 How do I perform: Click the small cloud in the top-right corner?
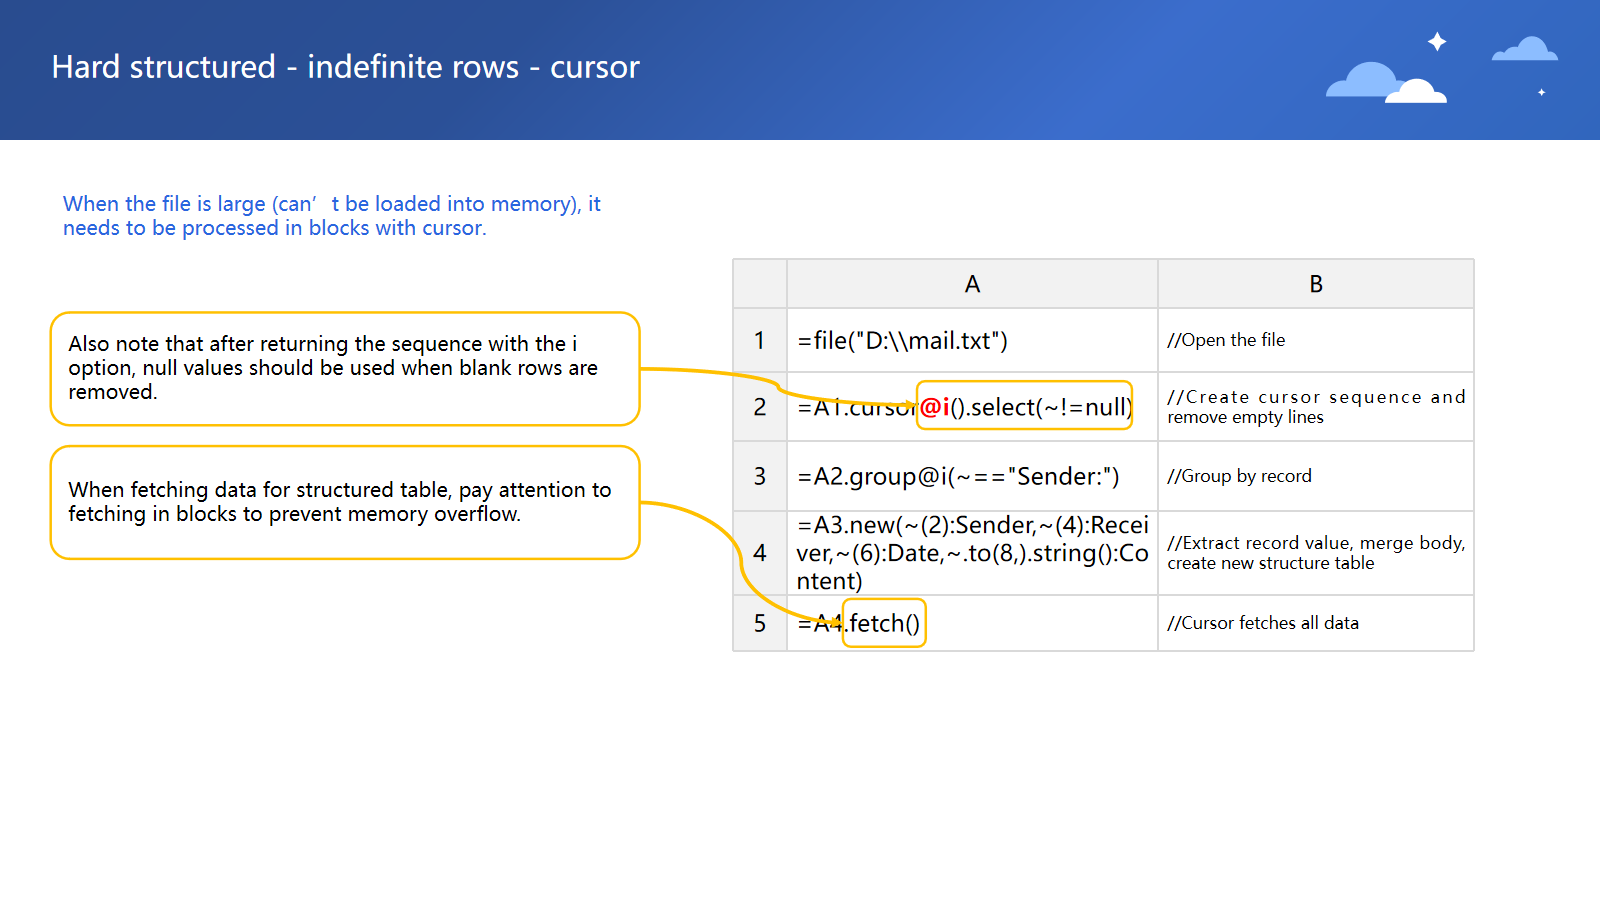[1525, 50]
